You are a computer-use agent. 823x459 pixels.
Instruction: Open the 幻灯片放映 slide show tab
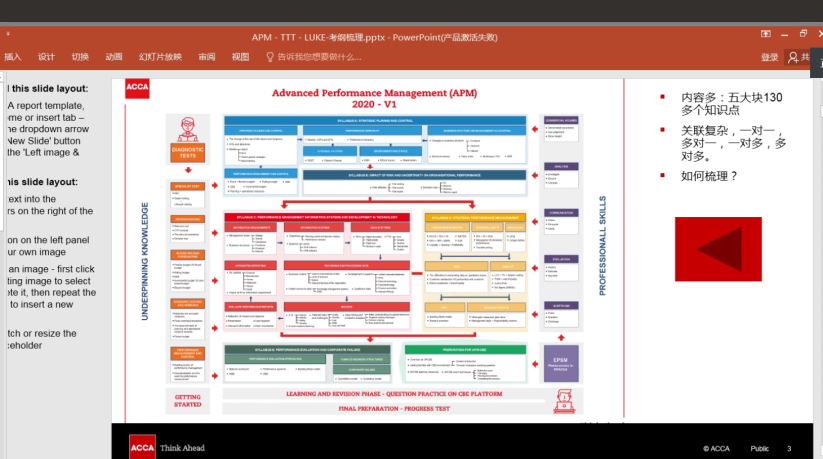pyautogui.click(x=160, y=57)
